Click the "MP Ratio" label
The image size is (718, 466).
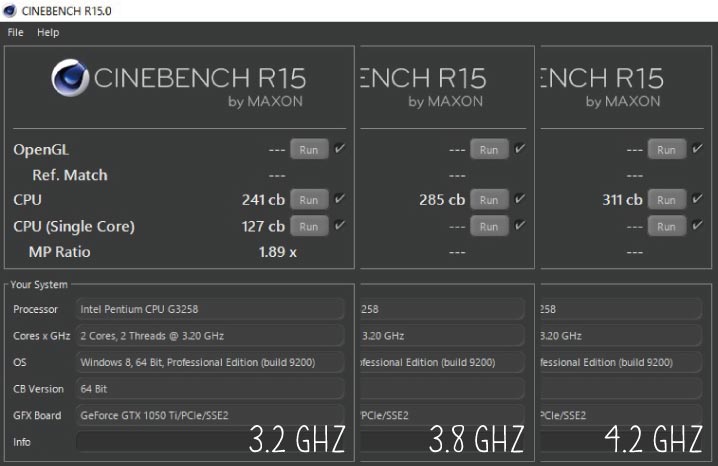coord(60,252)
